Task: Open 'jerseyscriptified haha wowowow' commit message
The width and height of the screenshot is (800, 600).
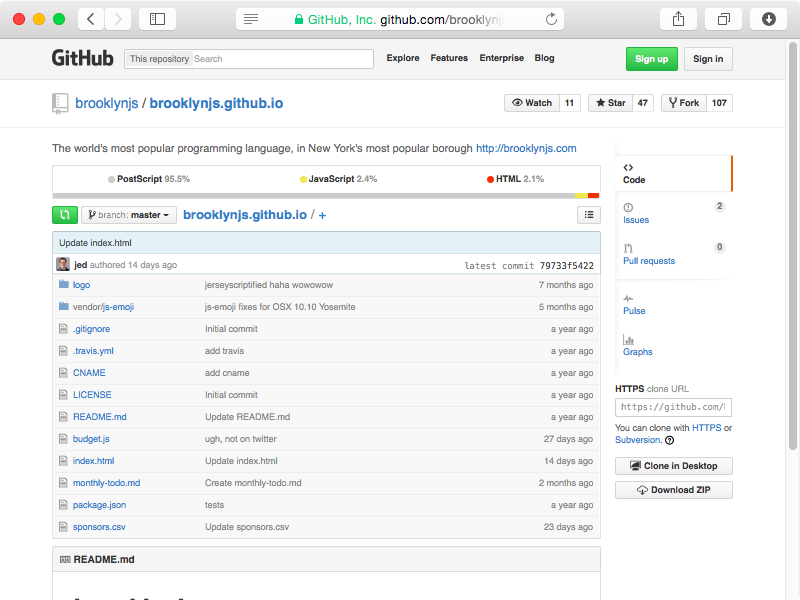Action: 269,285
